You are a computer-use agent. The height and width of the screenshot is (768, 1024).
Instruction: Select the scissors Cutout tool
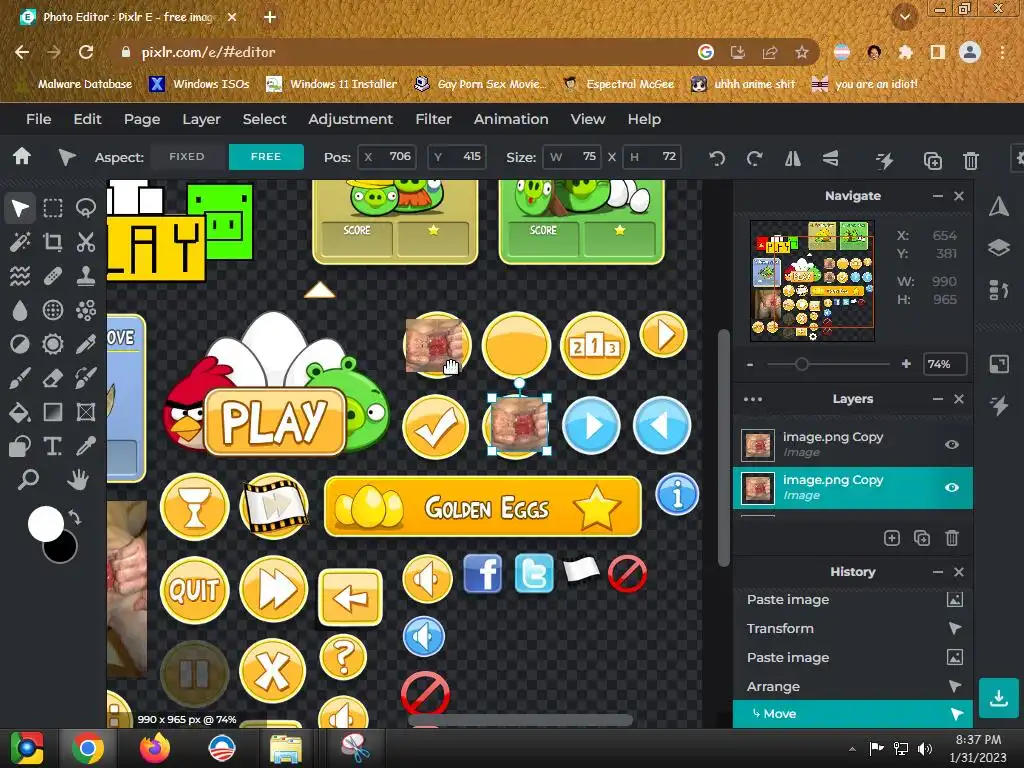coord(86,242)
